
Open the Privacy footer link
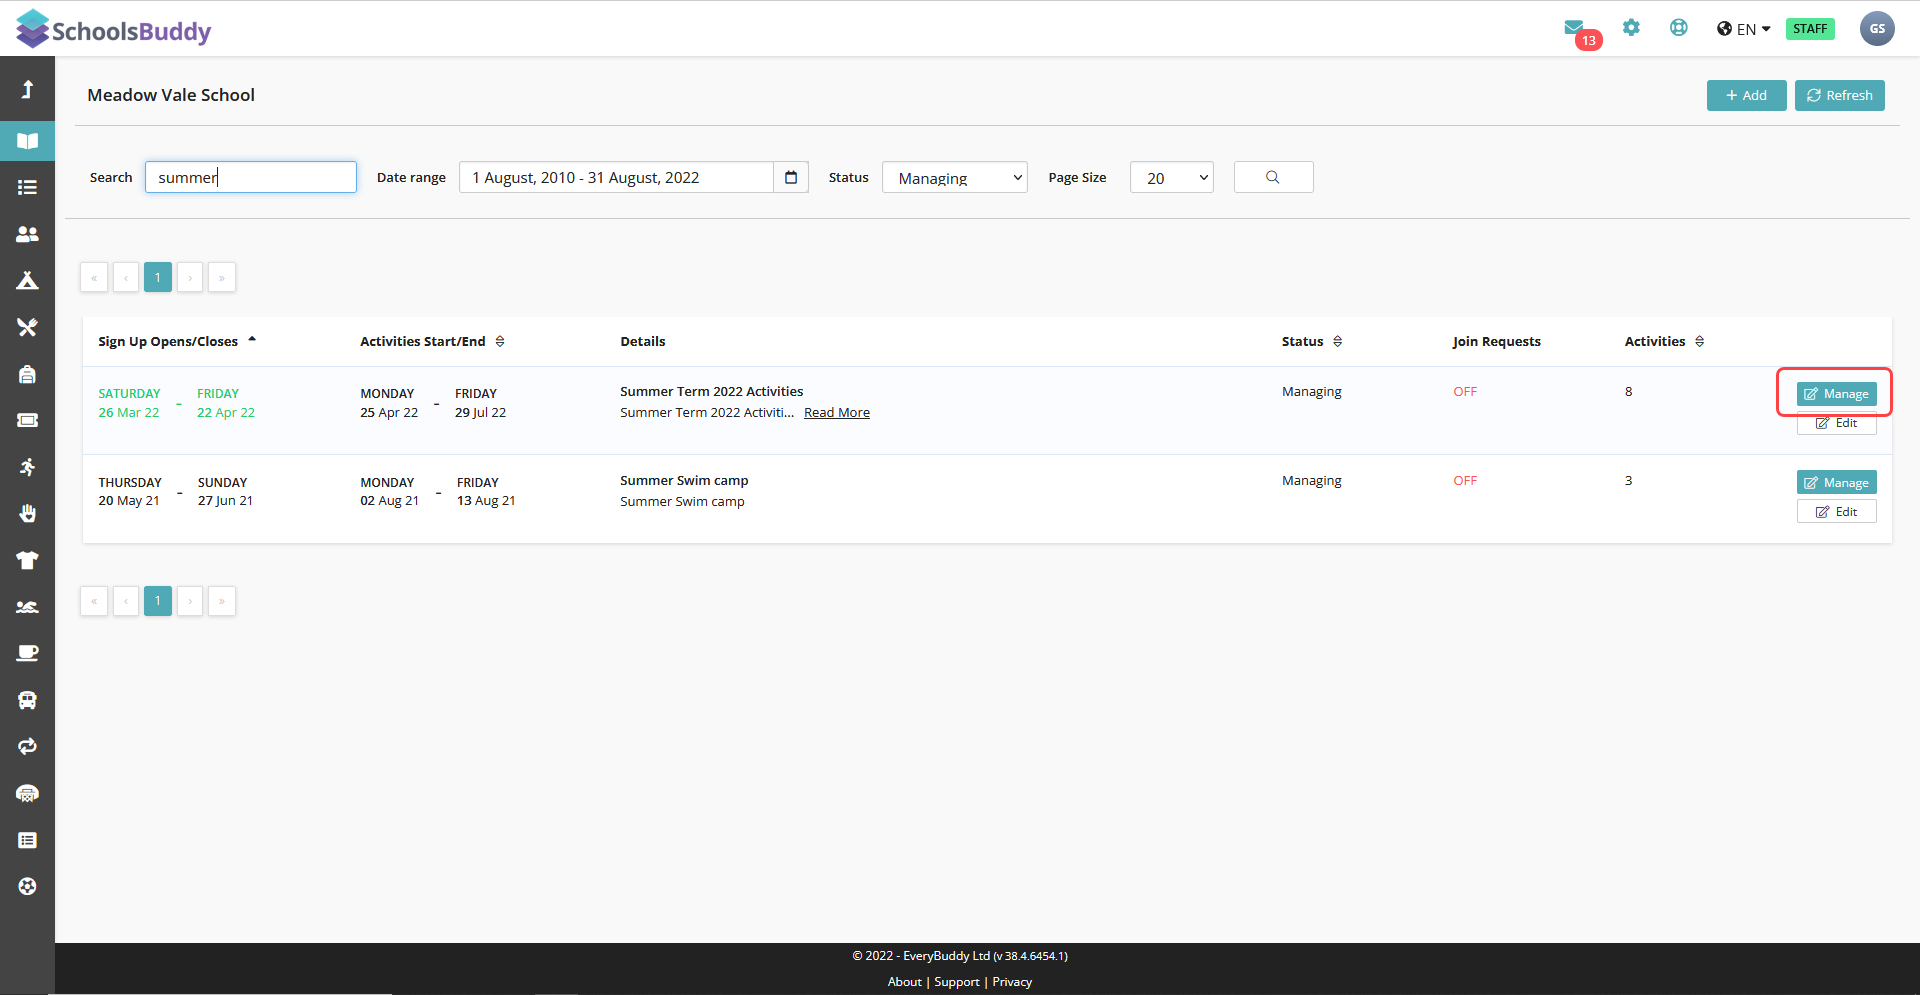pyautogui.click(x=1012, y=982)
